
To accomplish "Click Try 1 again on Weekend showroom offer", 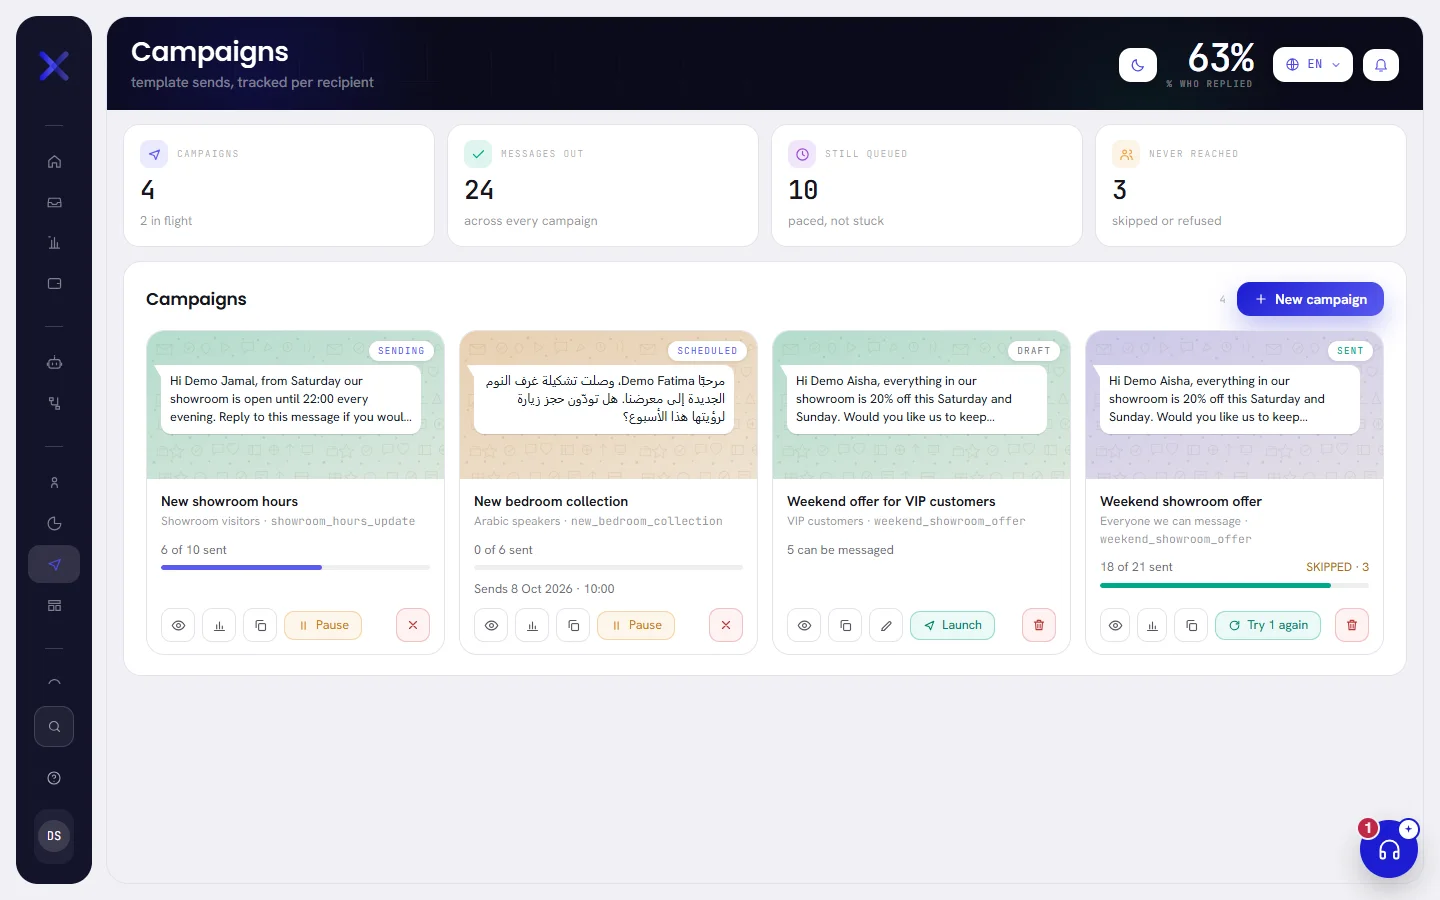I will click(x=1268, y=626).
